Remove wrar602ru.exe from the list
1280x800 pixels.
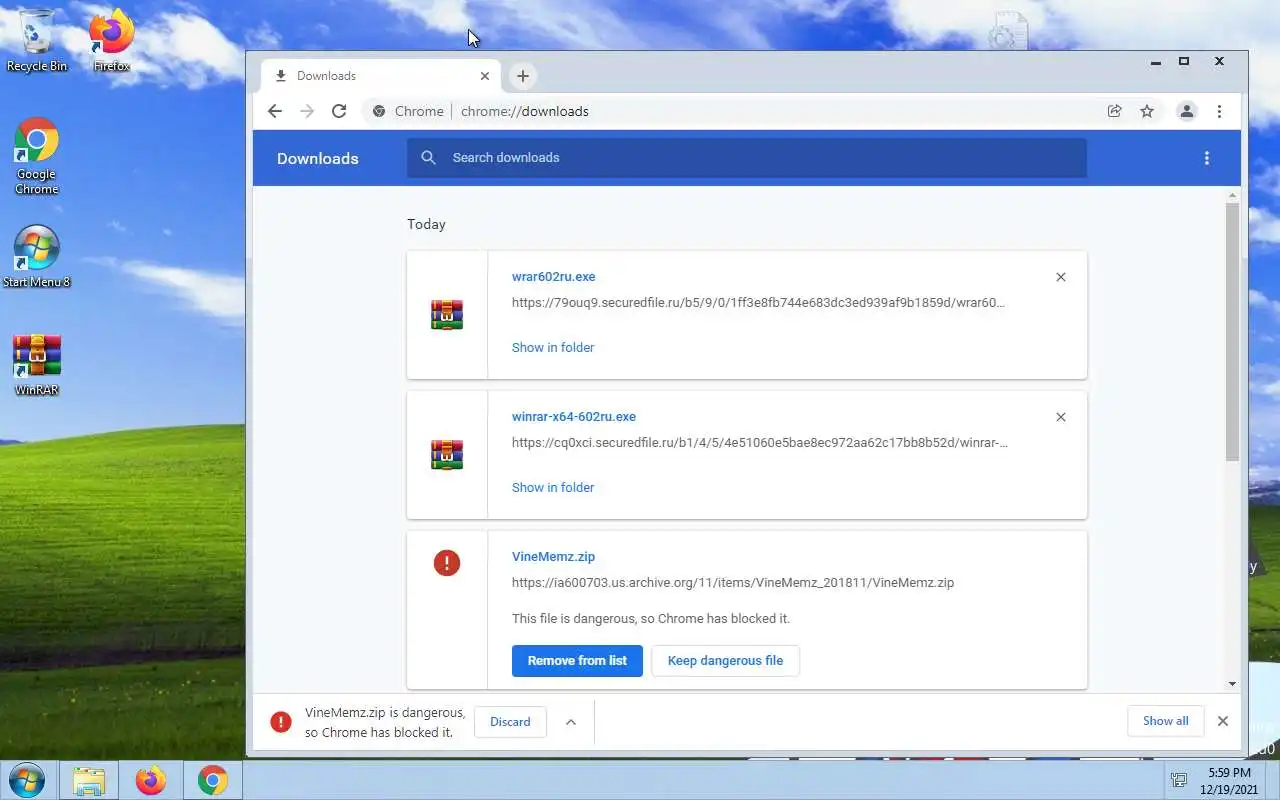point(1061,277)
